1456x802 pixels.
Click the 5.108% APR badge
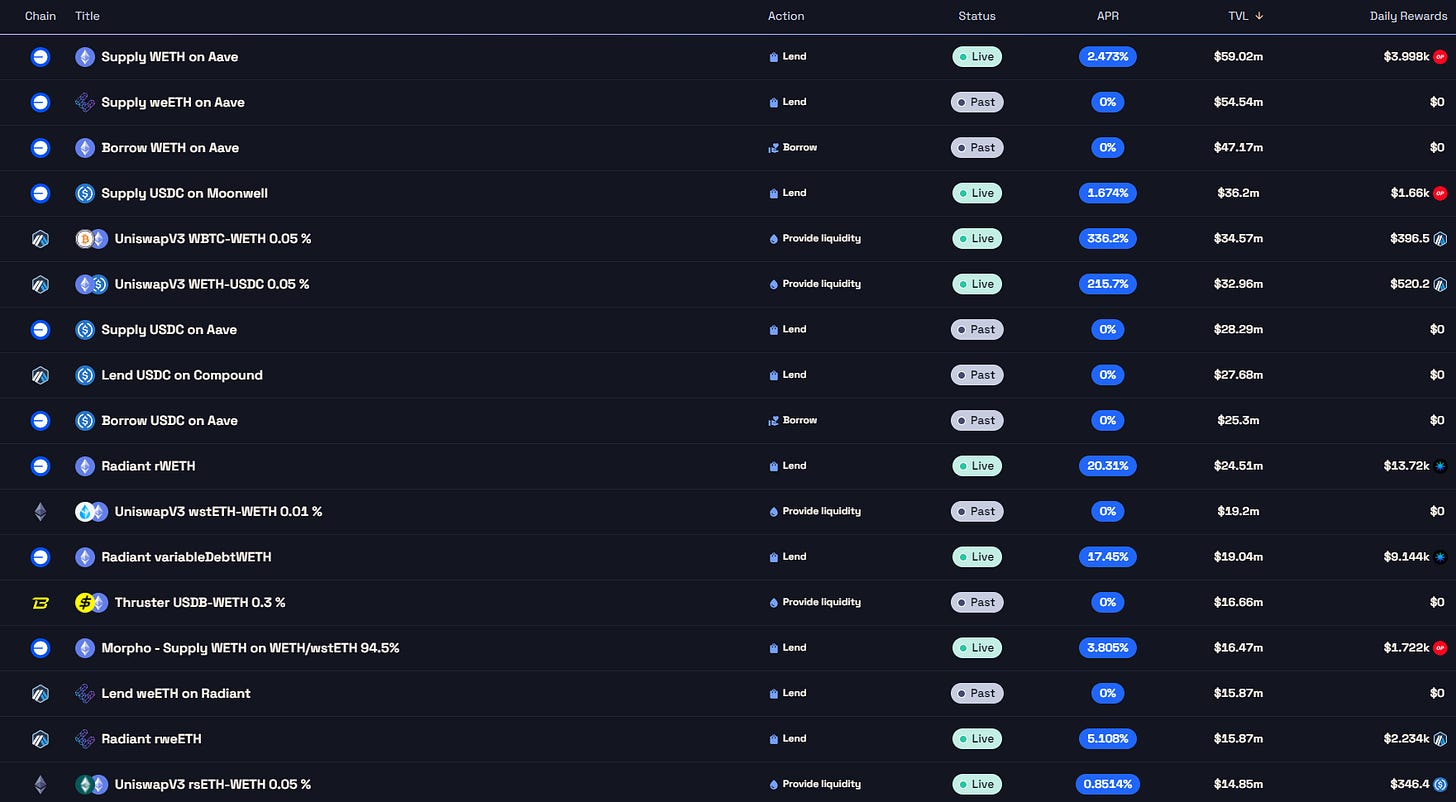(x=1108, y=739)
